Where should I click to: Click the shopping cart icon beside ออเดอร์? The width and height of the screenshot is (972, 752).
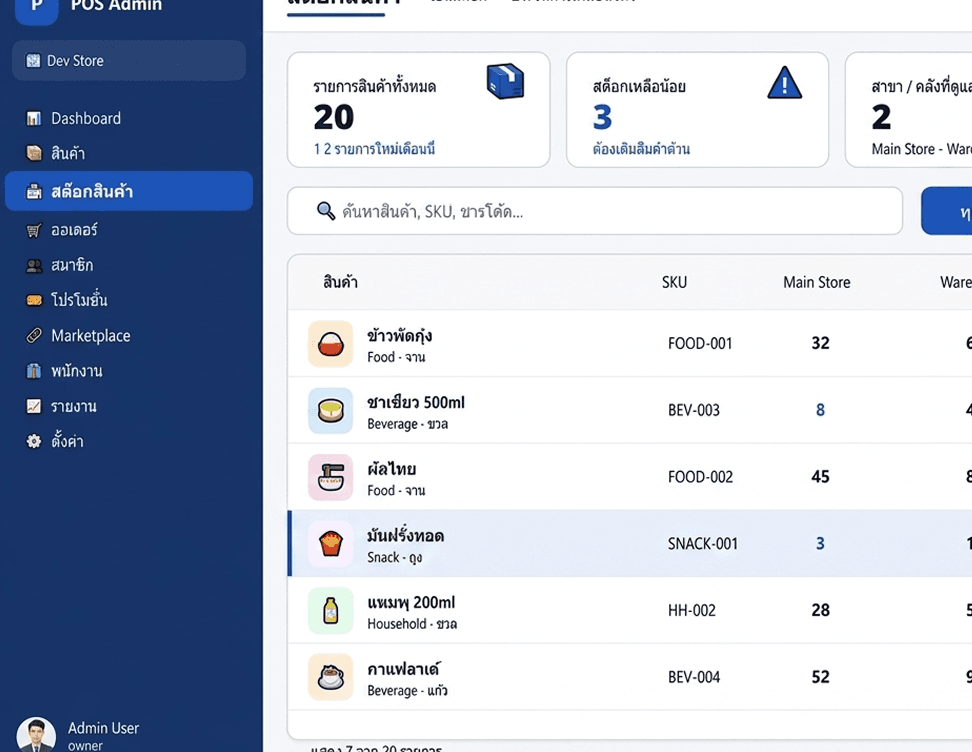tap(33, 231)
